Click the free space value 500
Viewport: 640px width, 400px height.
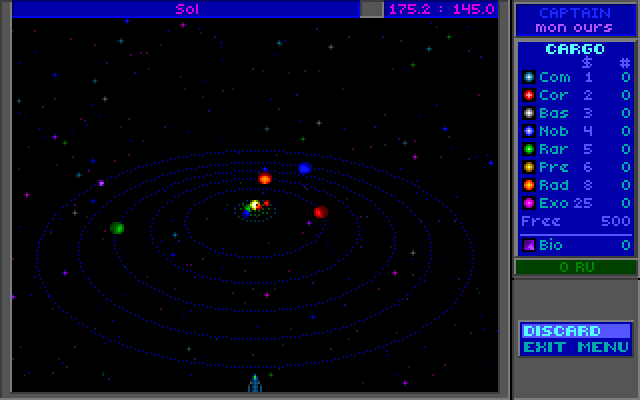[616, 221]
